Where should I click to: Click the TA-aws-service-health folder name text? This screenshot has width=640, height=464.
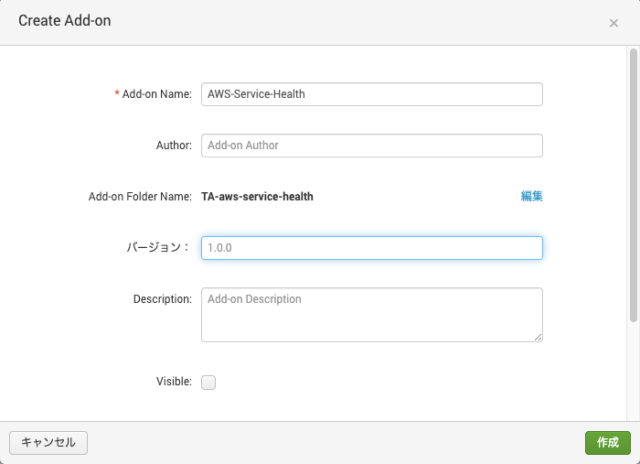pyautogui.click(x=257, y=197)
